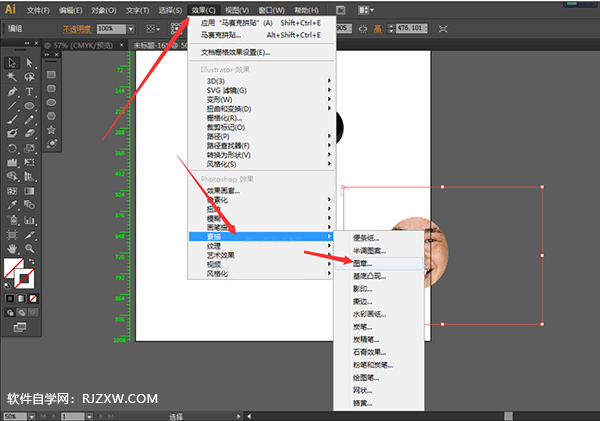The image size is (600, 421).
Task: Select the Scale tool
Action: (x=29, y=148)
